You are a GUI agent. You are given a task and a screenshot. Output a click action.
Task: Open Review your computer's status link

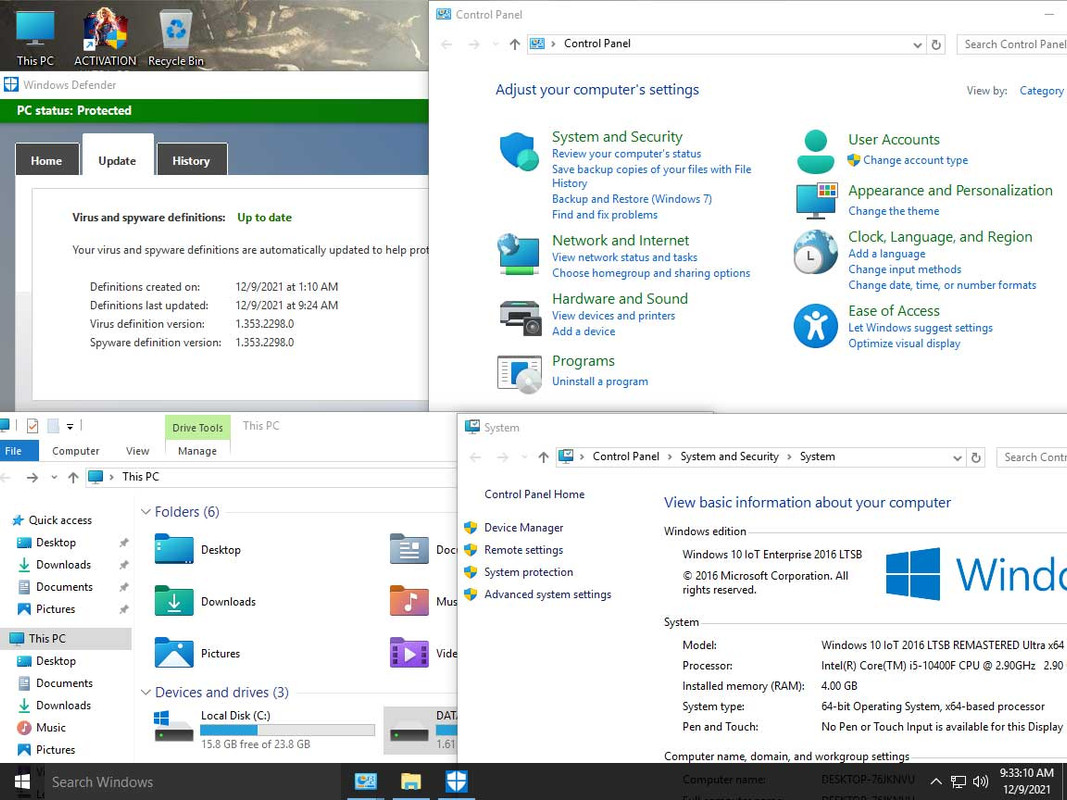point(626,154)
